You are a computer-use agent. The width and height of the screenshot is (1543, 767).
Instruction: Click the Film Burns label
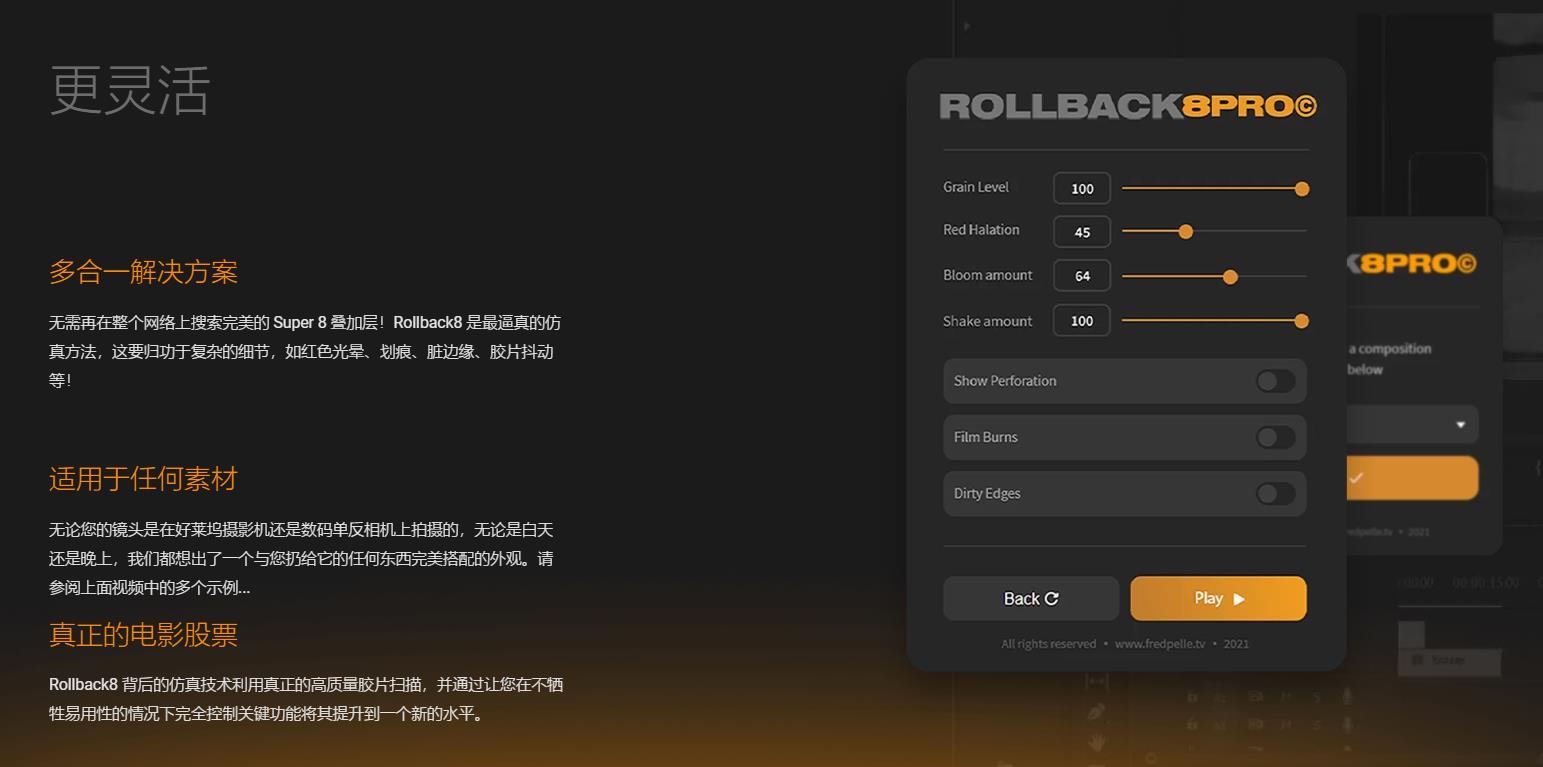[986, 437]
